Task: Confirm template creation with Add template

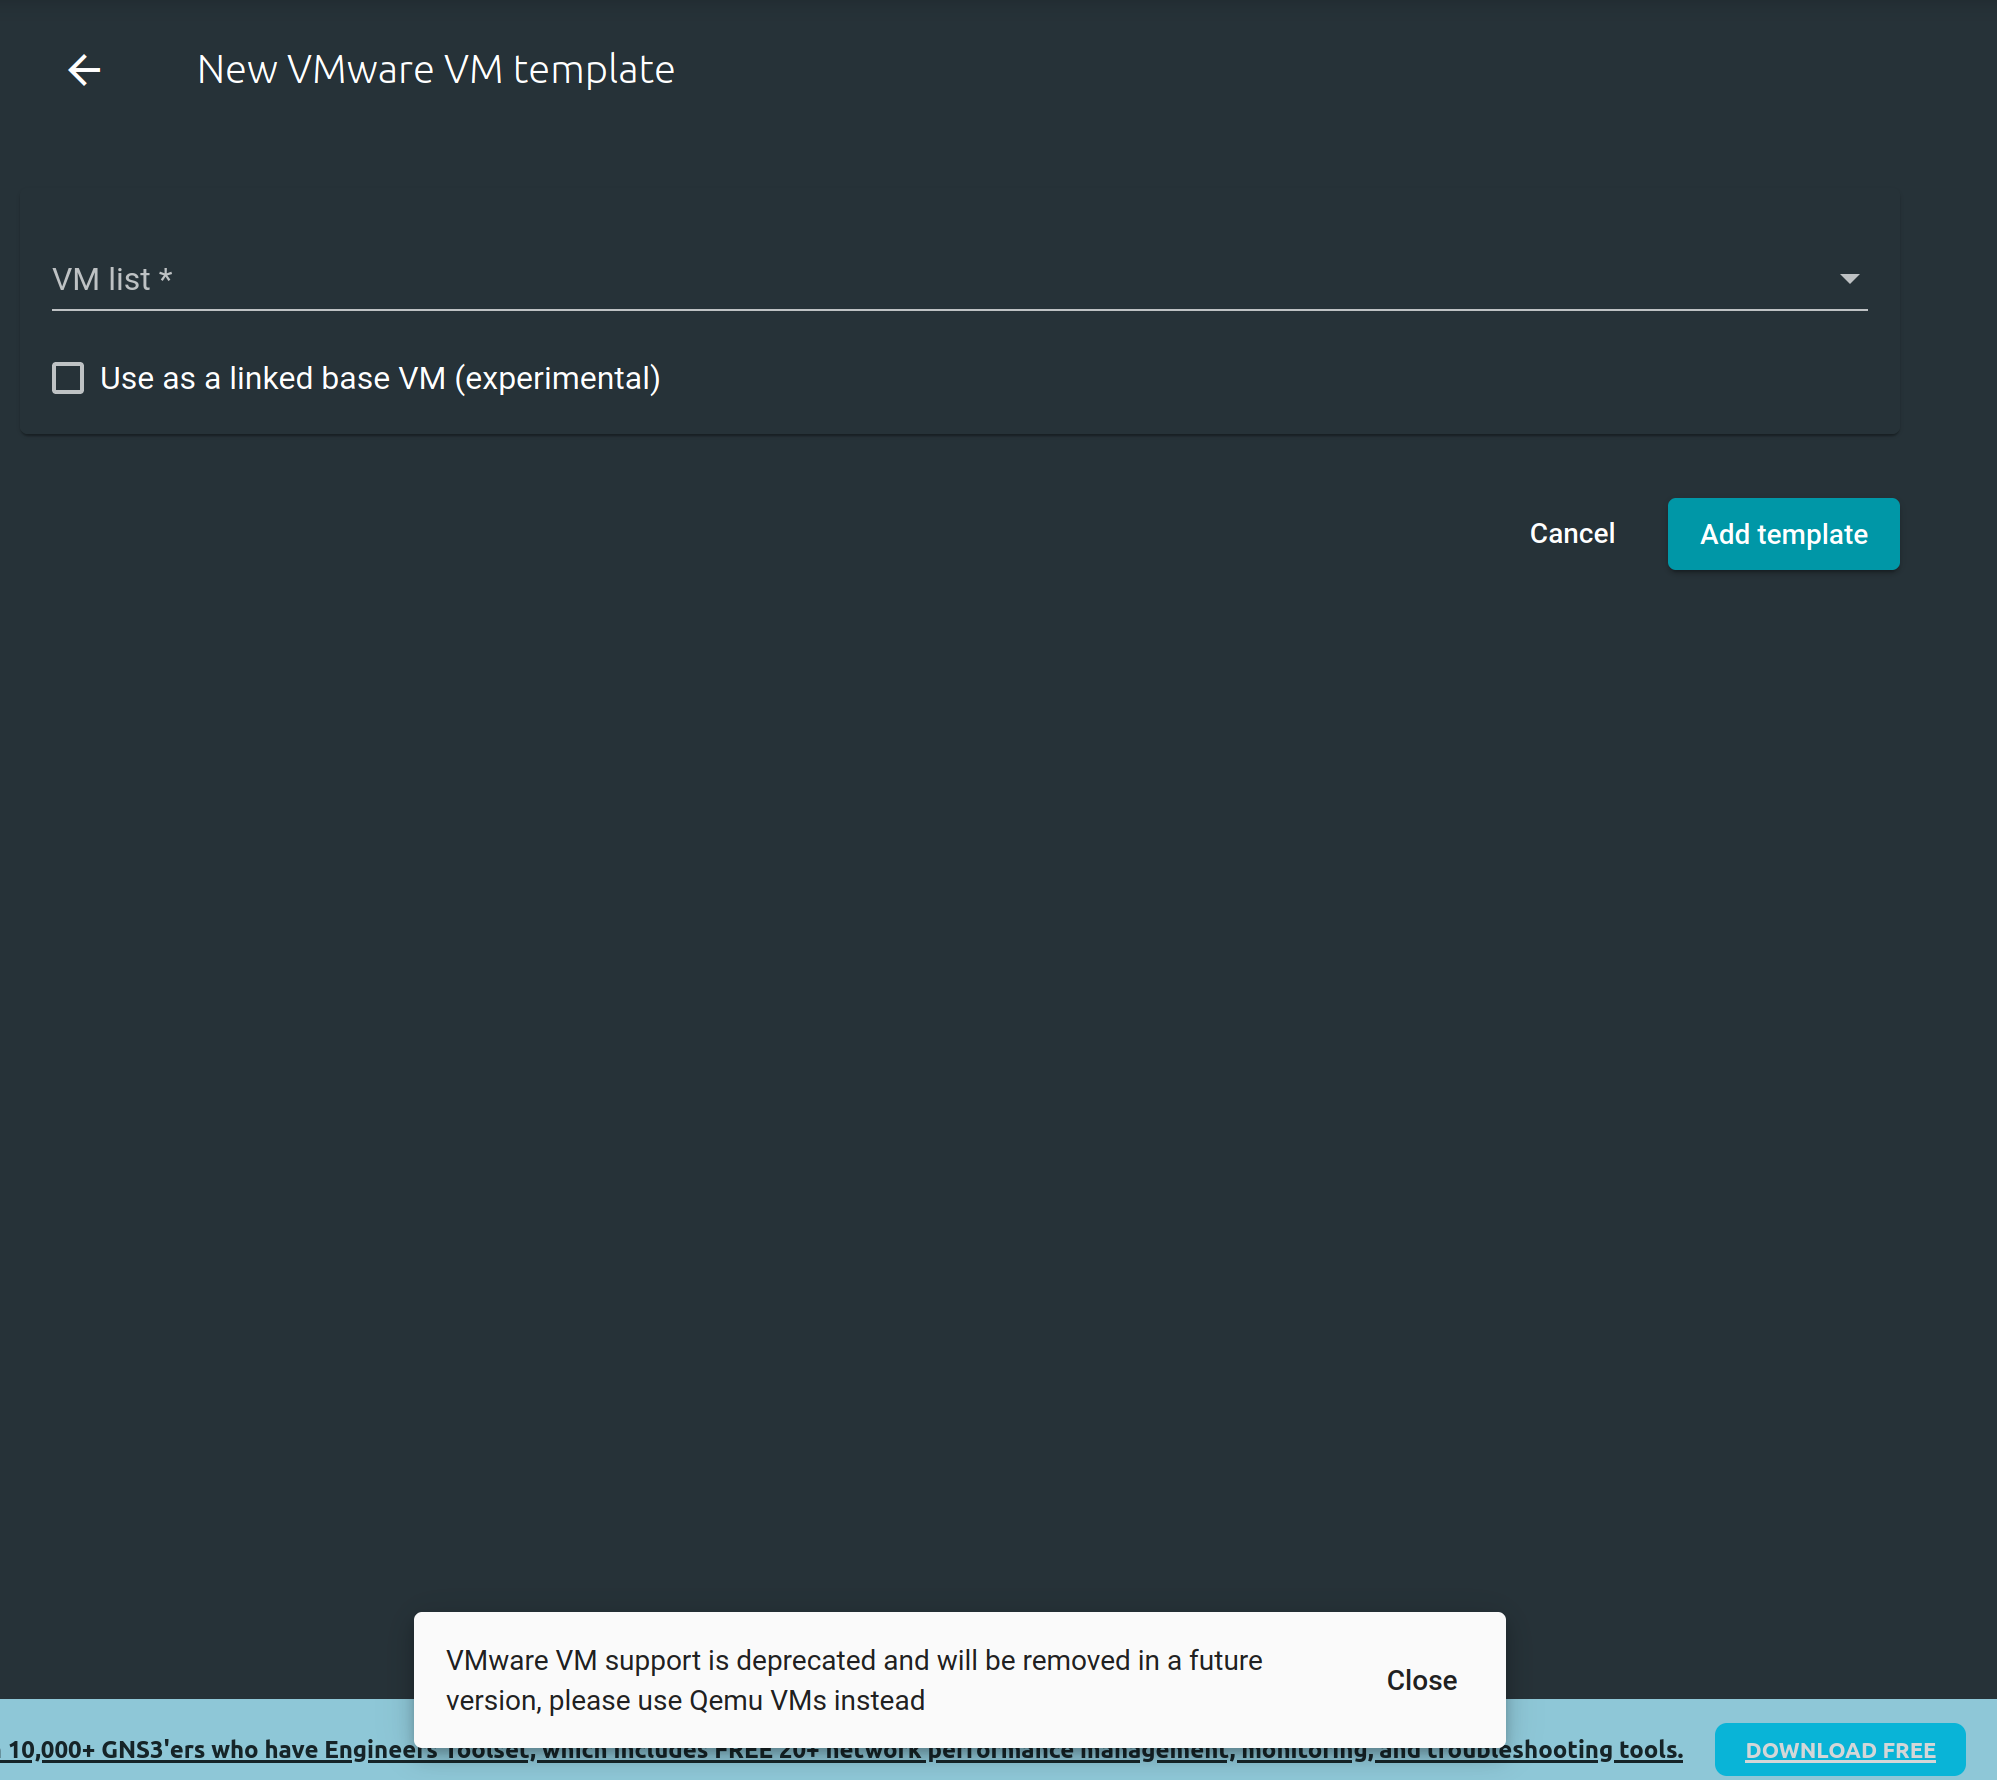Action: (x=1783, y=533)
